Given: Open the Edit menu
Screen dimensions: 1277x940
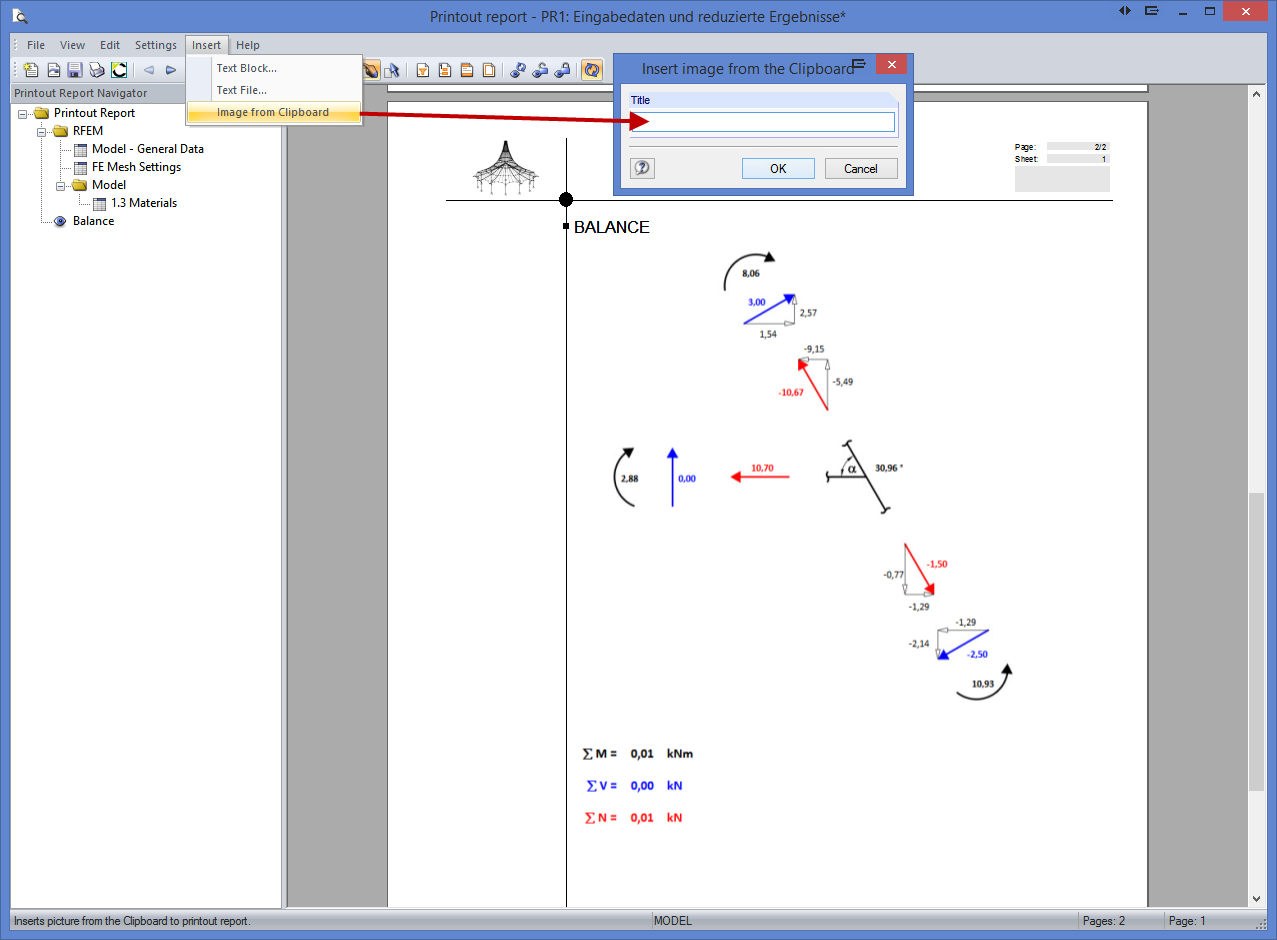Looking at the screenshot, I should (110, 45).
